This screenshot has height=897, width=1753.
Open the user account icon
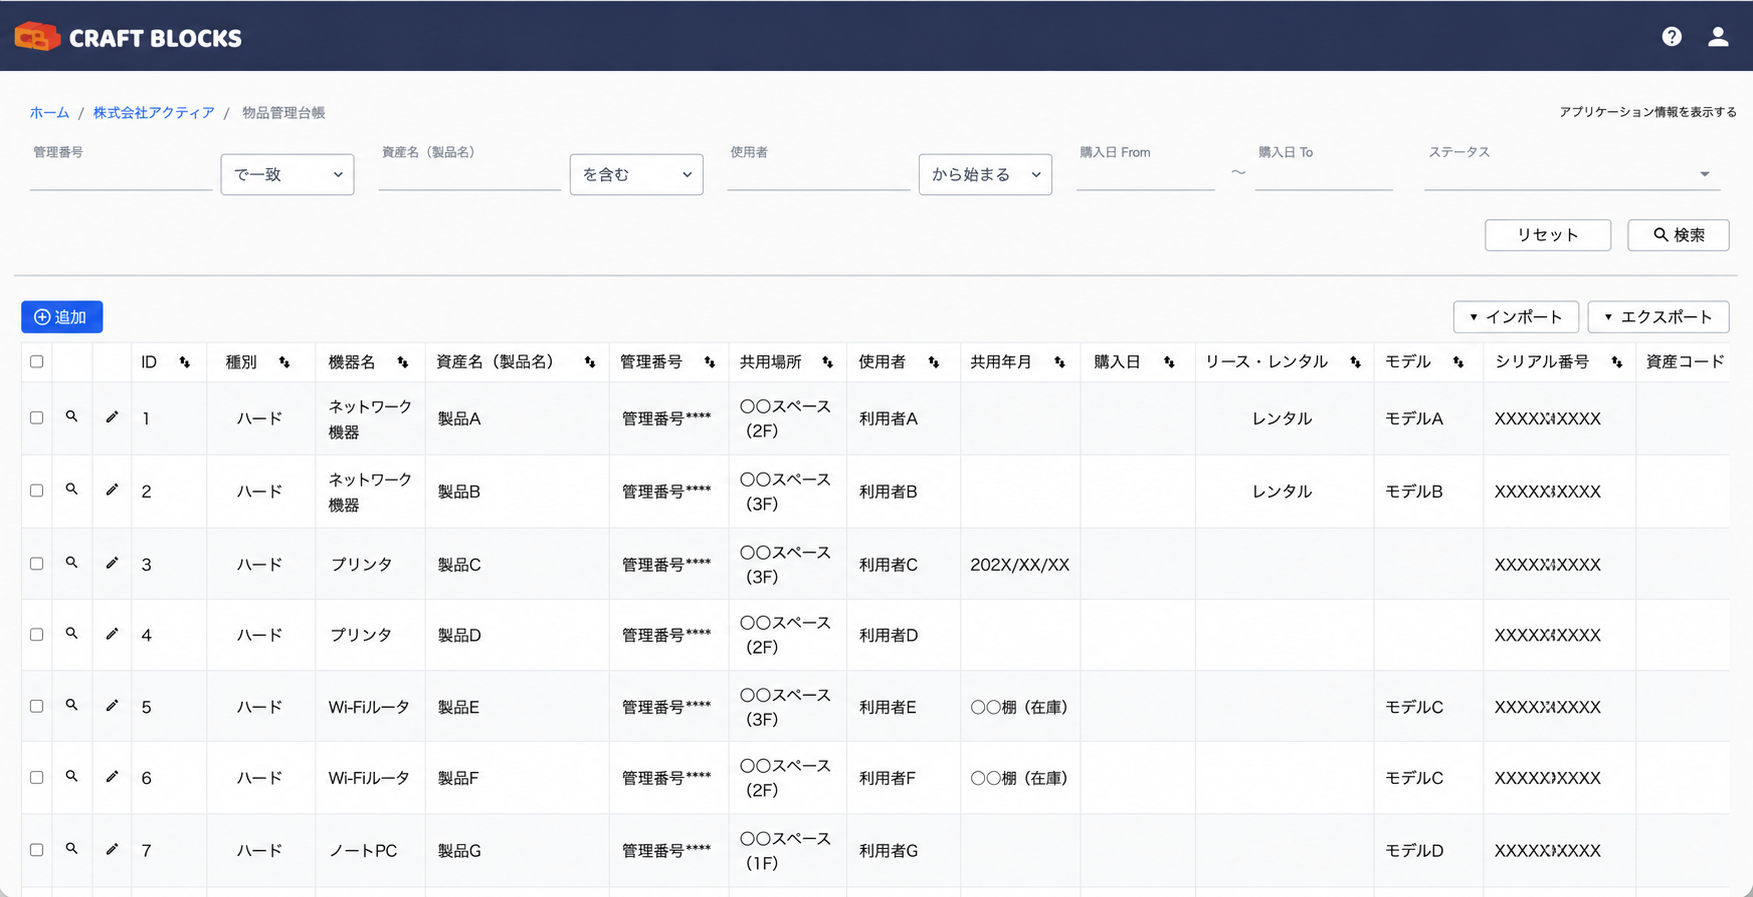(x=1718, y=37)
